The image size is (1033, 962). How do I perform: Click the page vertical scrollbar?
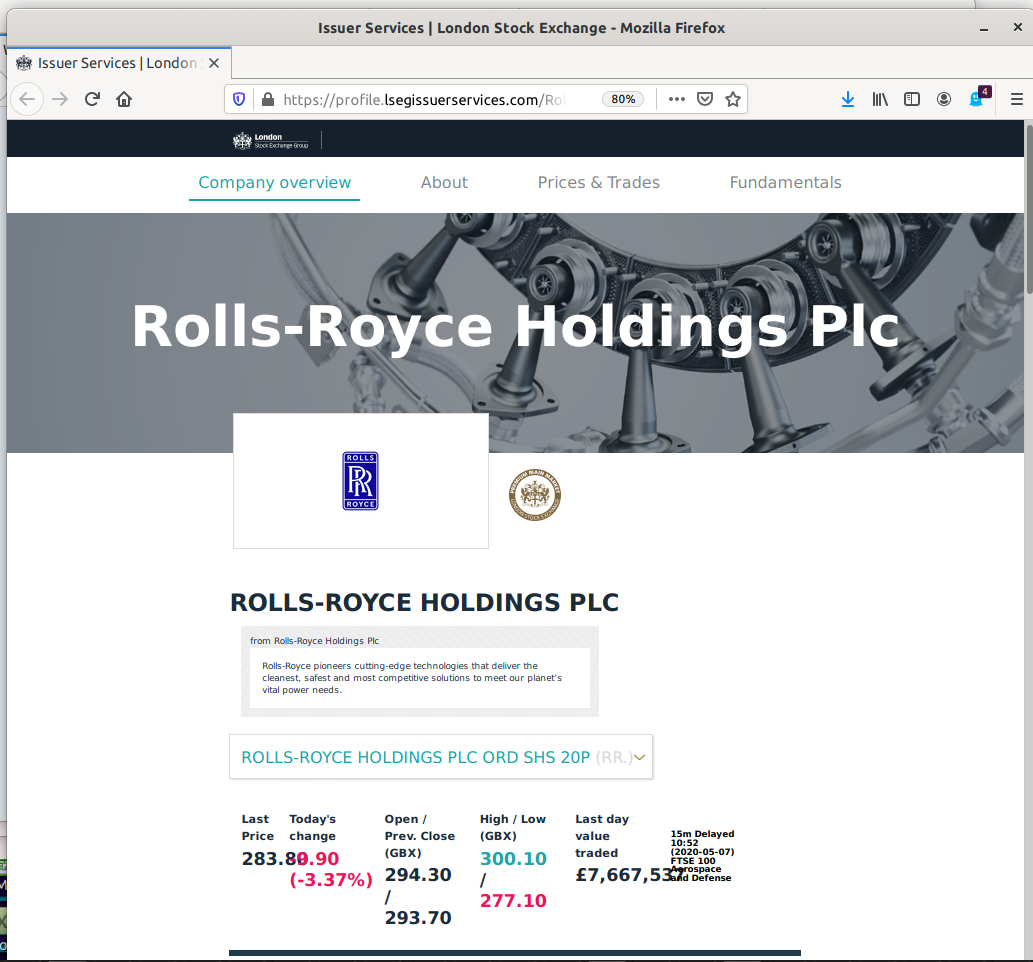point(1028,208)
